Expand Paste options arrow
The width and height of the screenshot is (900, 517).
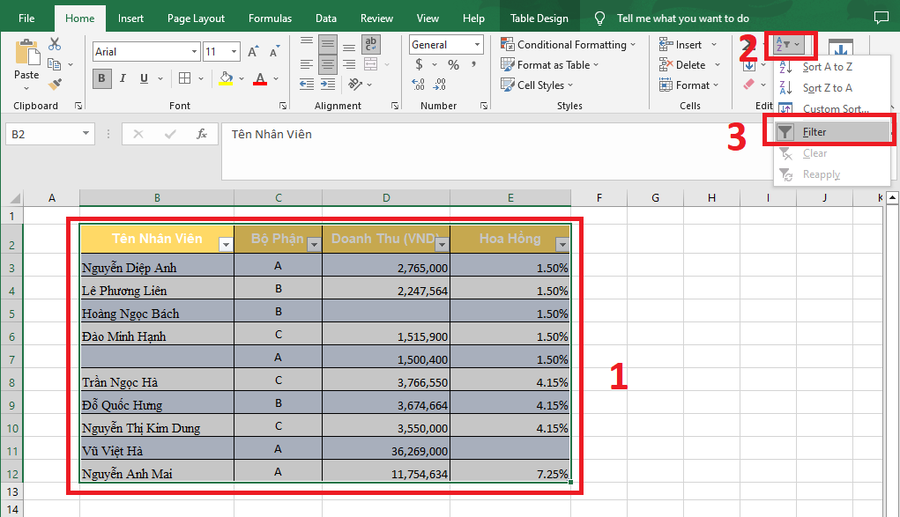(x=26, y=89)
